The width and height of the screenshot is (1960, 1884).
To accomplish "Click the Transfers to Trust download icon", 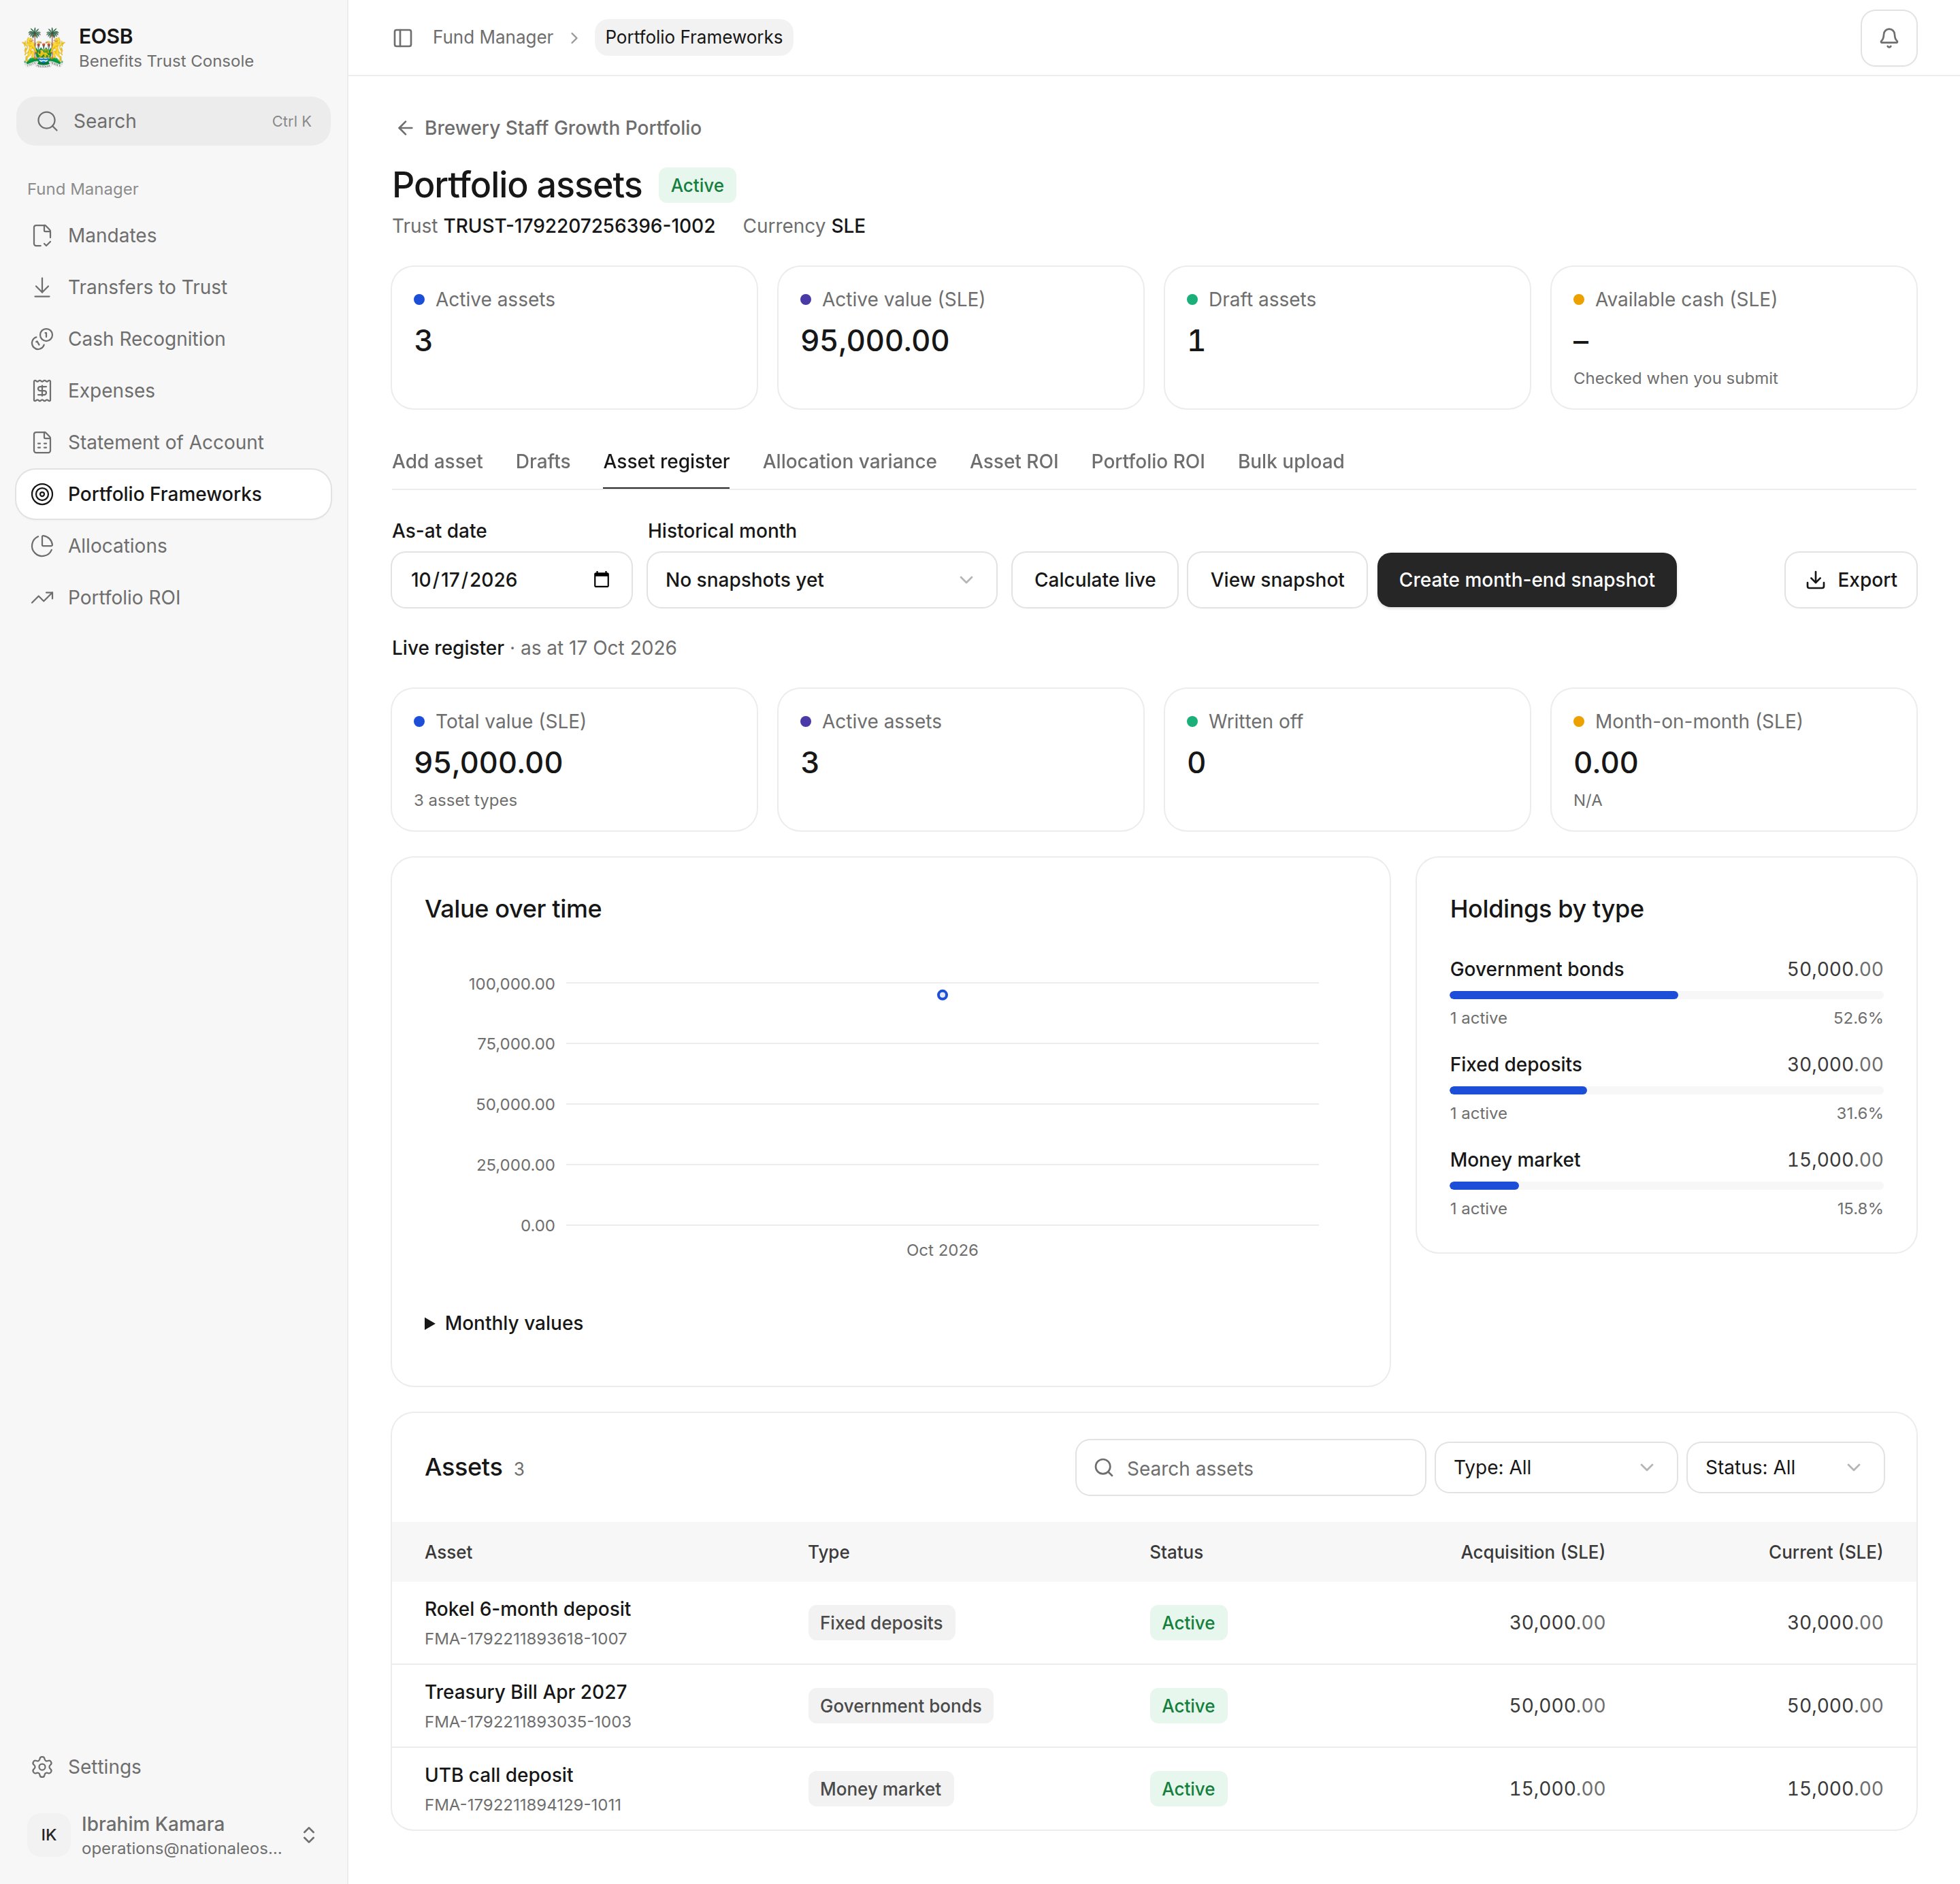I will coord(42,288).
